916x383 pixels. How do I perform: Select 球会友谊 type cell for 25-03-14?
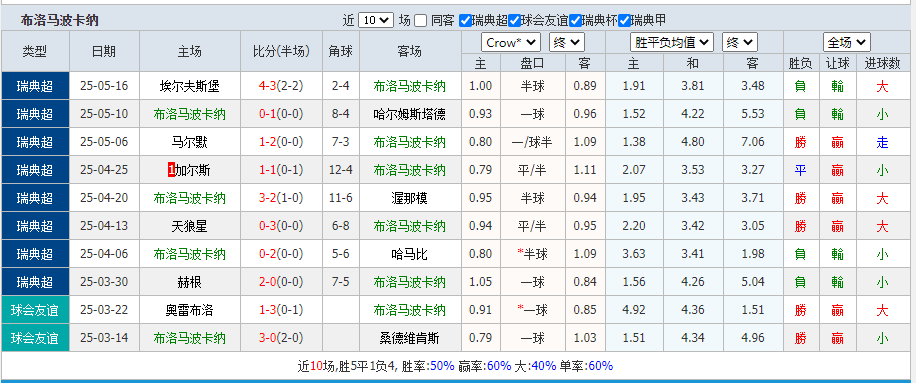click(x=35, y=338)
